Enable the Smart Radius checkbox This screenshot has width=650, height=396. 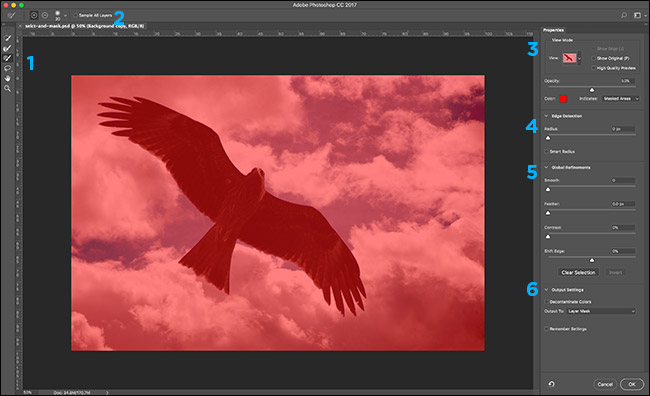[546, 152]
